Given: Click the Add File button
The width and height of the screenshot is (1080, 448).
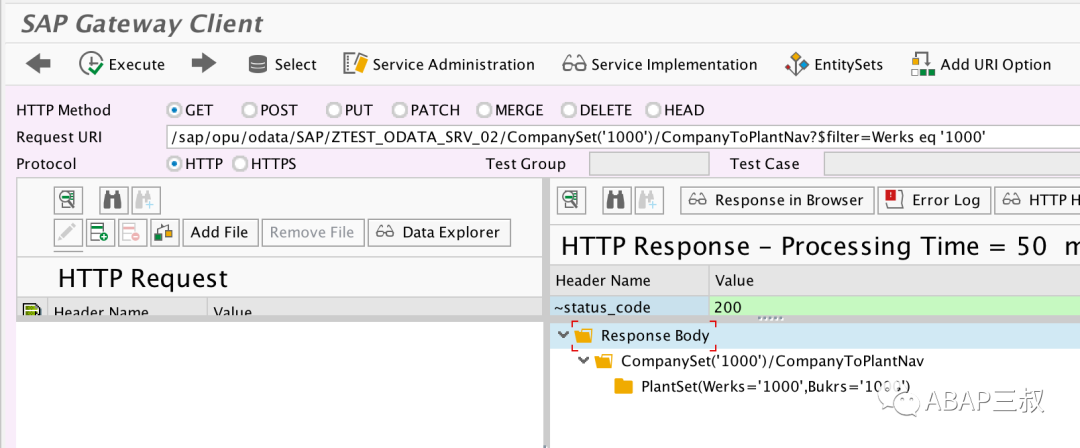Looking at the screenshot, I should [x=219, y=233].
